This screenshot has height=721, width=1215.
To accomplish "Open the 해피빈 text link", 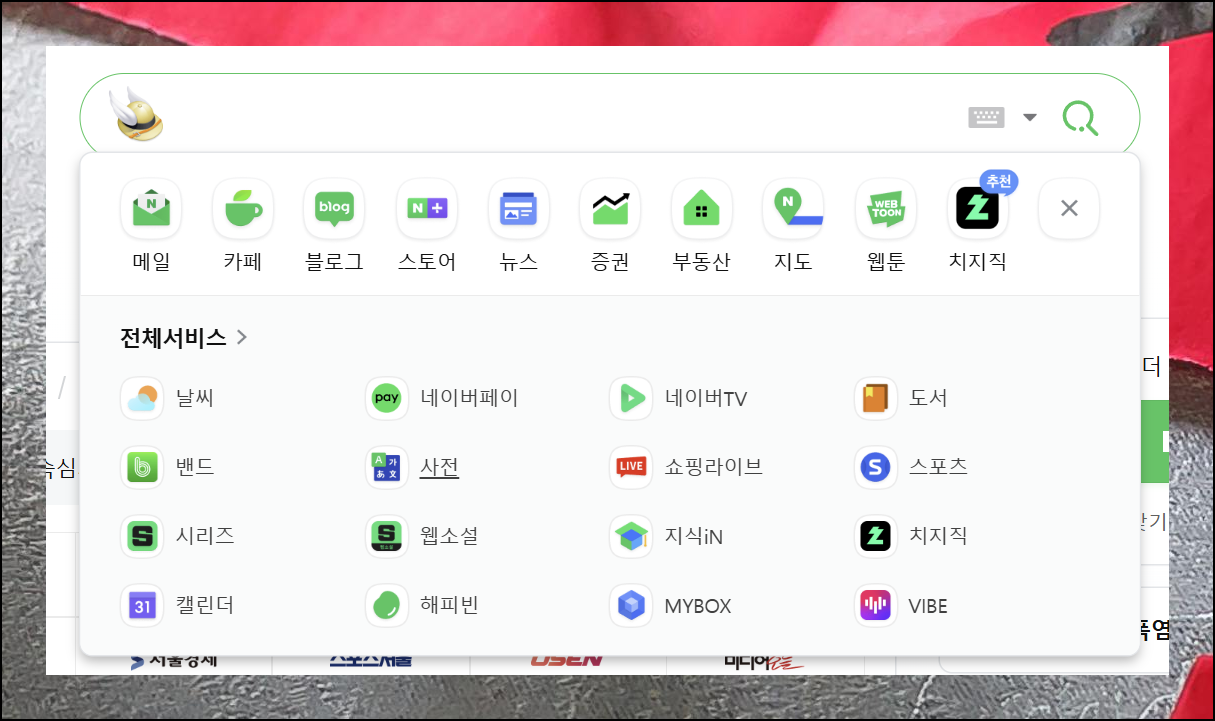I will pos(450,605).
